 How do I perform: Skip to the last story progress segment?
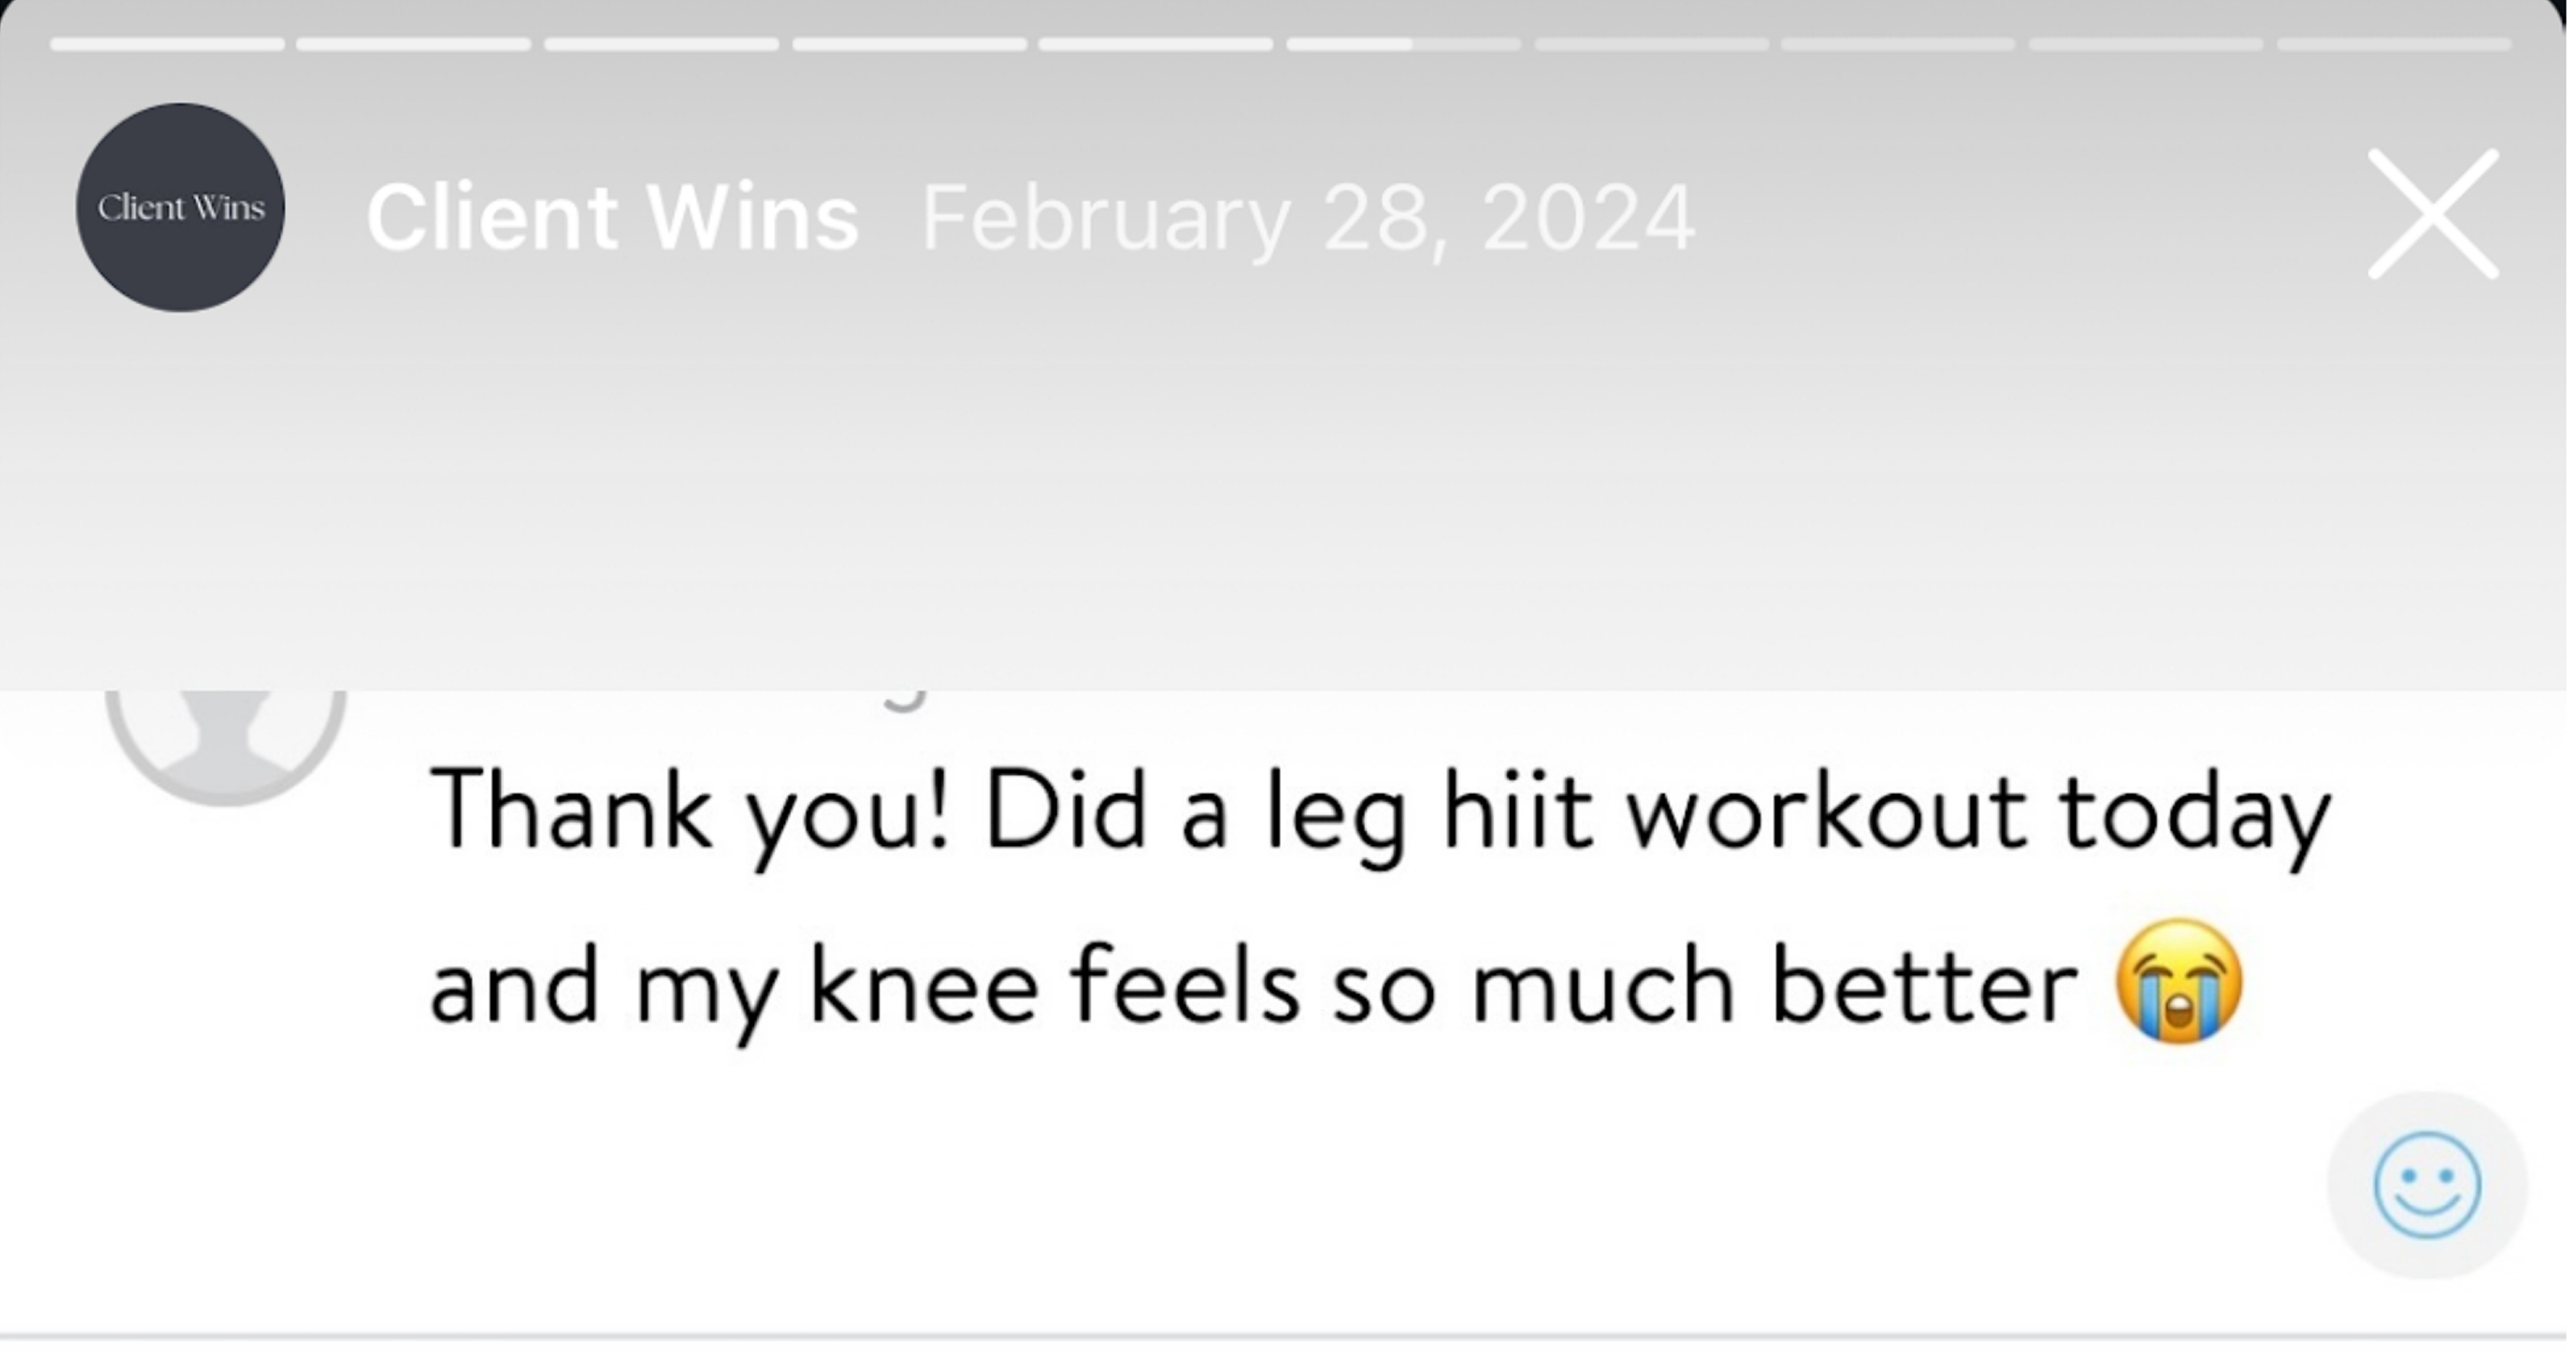(x=2393, y=44)
